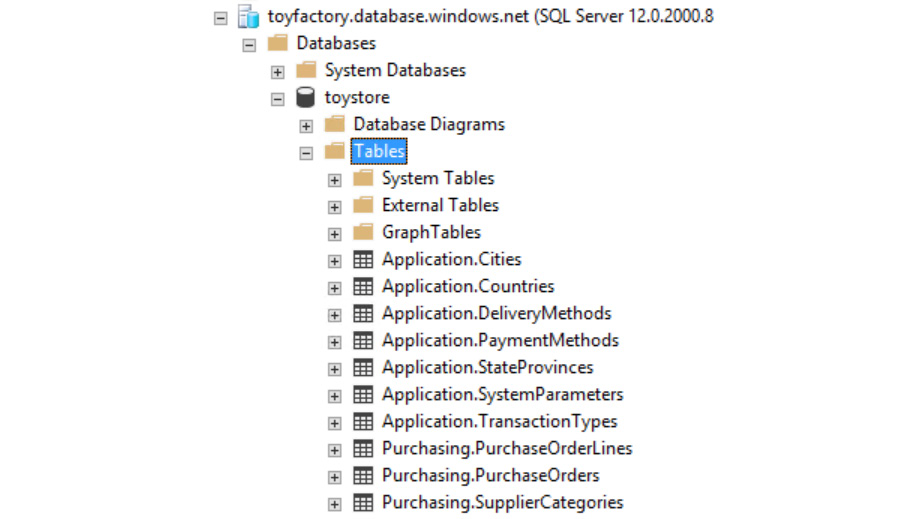
Task: Click the Database Diagrams folder icon
Action: click(335, 125)
